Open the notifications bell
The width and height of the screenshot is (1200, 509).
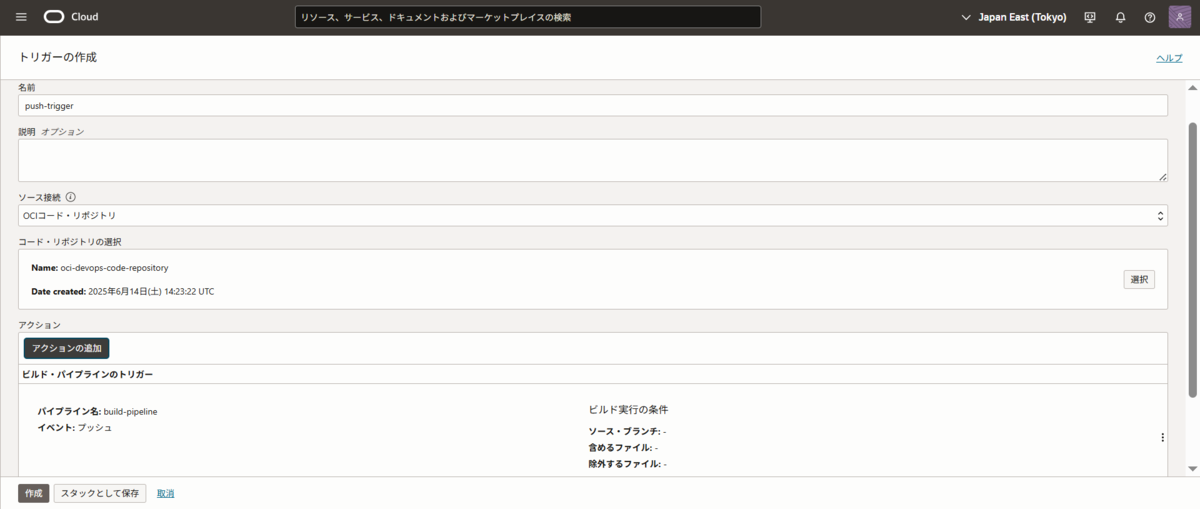click(x=1120, y=17)
